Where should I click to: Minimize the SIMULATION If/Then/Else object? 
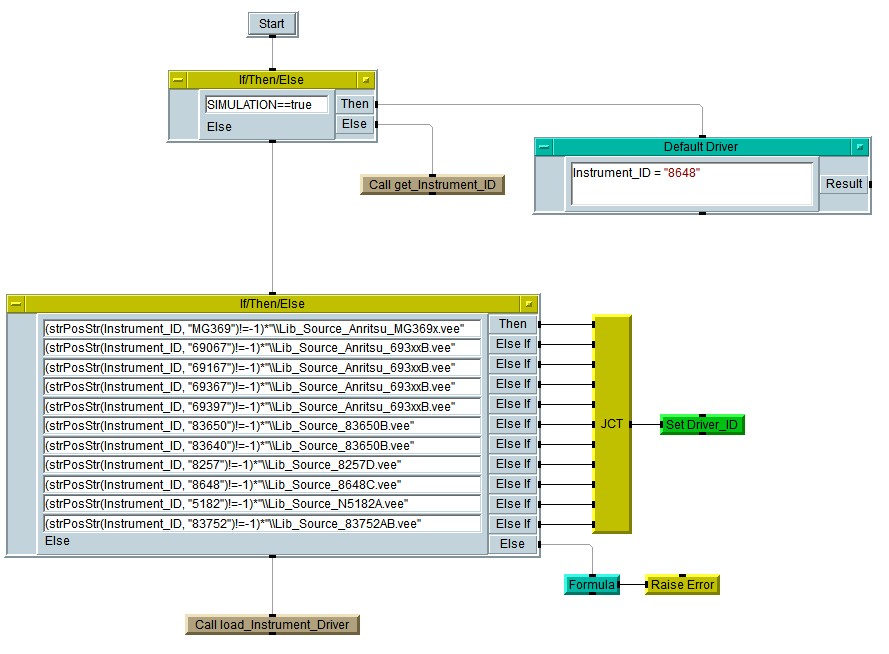pyautogui.click(x=366, y=80)
